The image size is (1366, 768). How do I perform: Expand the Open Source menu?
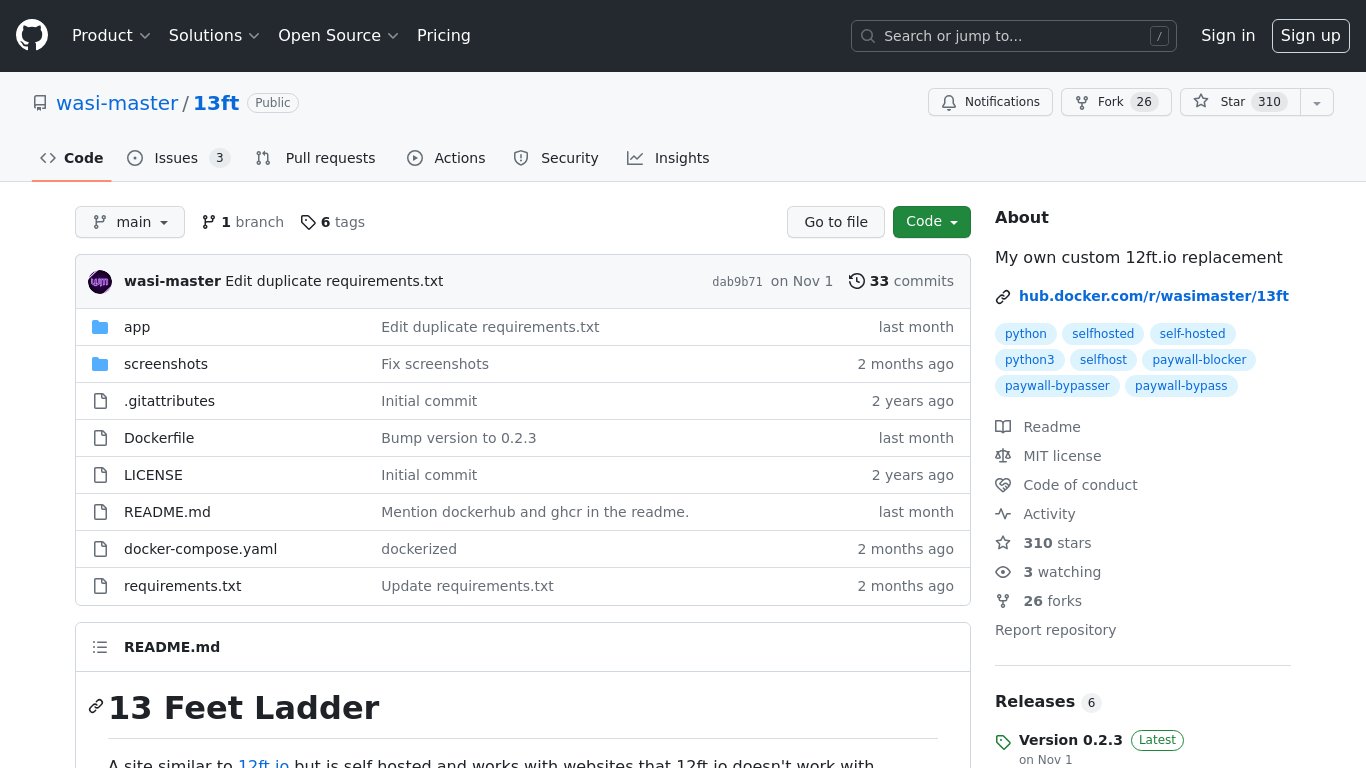338,36
